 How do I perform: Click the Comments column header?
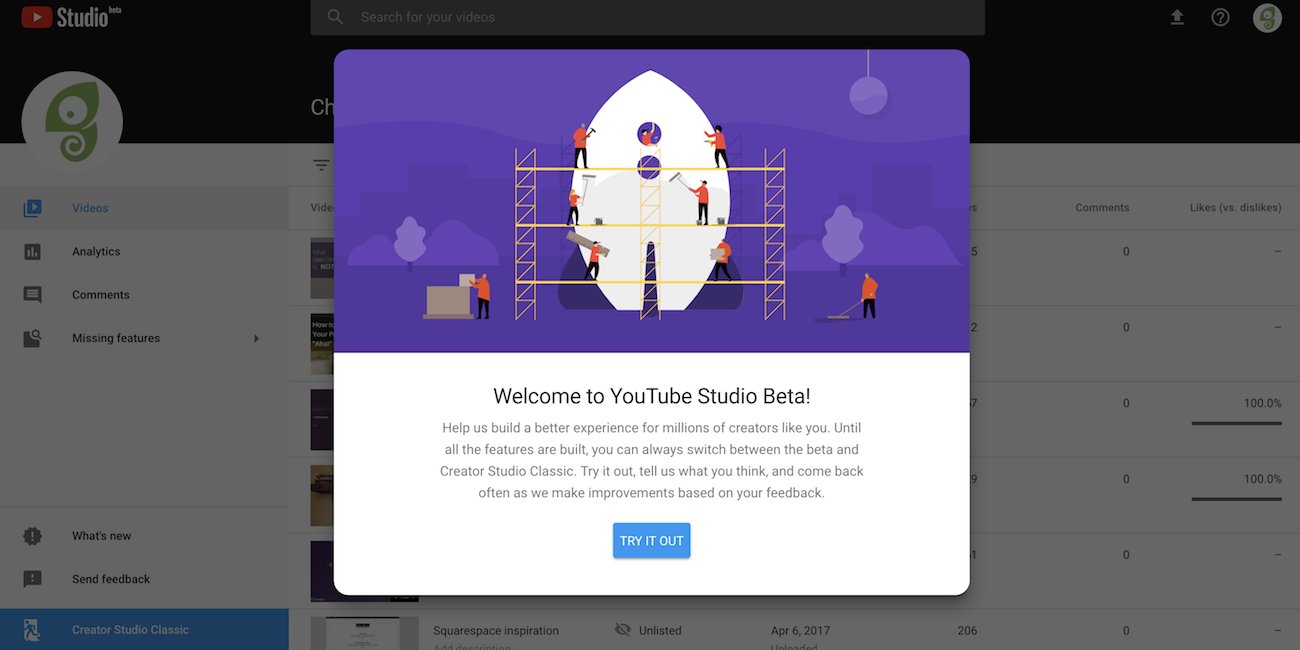coord(1102,208)
